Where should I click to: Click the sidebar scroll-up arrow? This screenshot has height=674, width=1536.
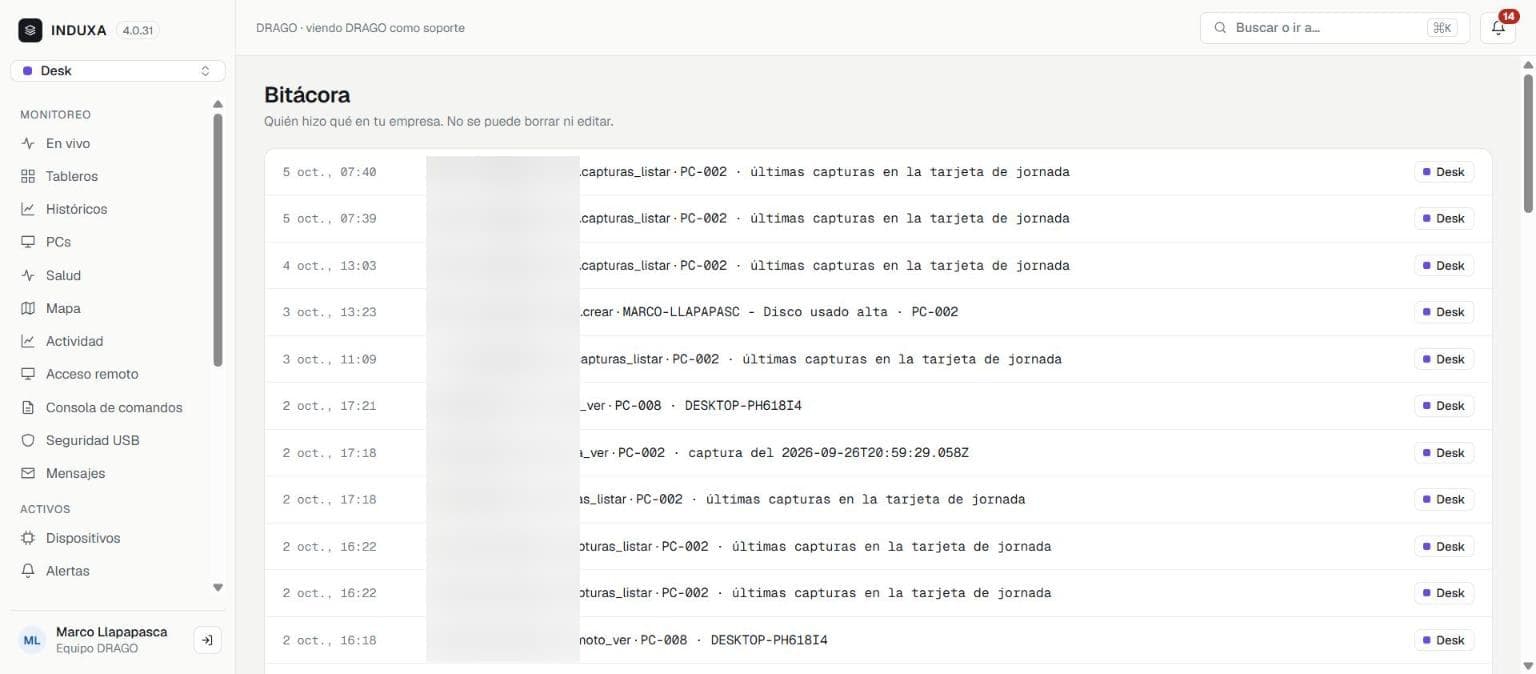[218, 104]
